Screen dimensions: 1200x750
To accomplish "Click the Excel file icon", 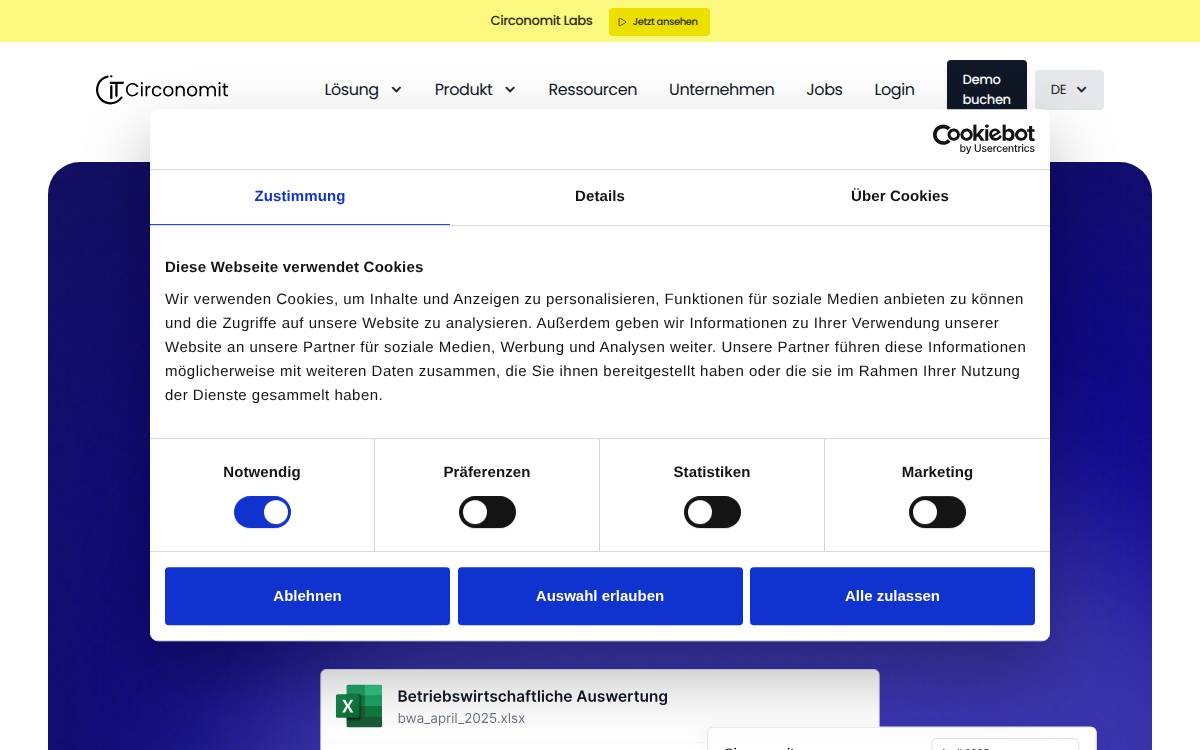I will pyautogui.click(x=359, y=706).
